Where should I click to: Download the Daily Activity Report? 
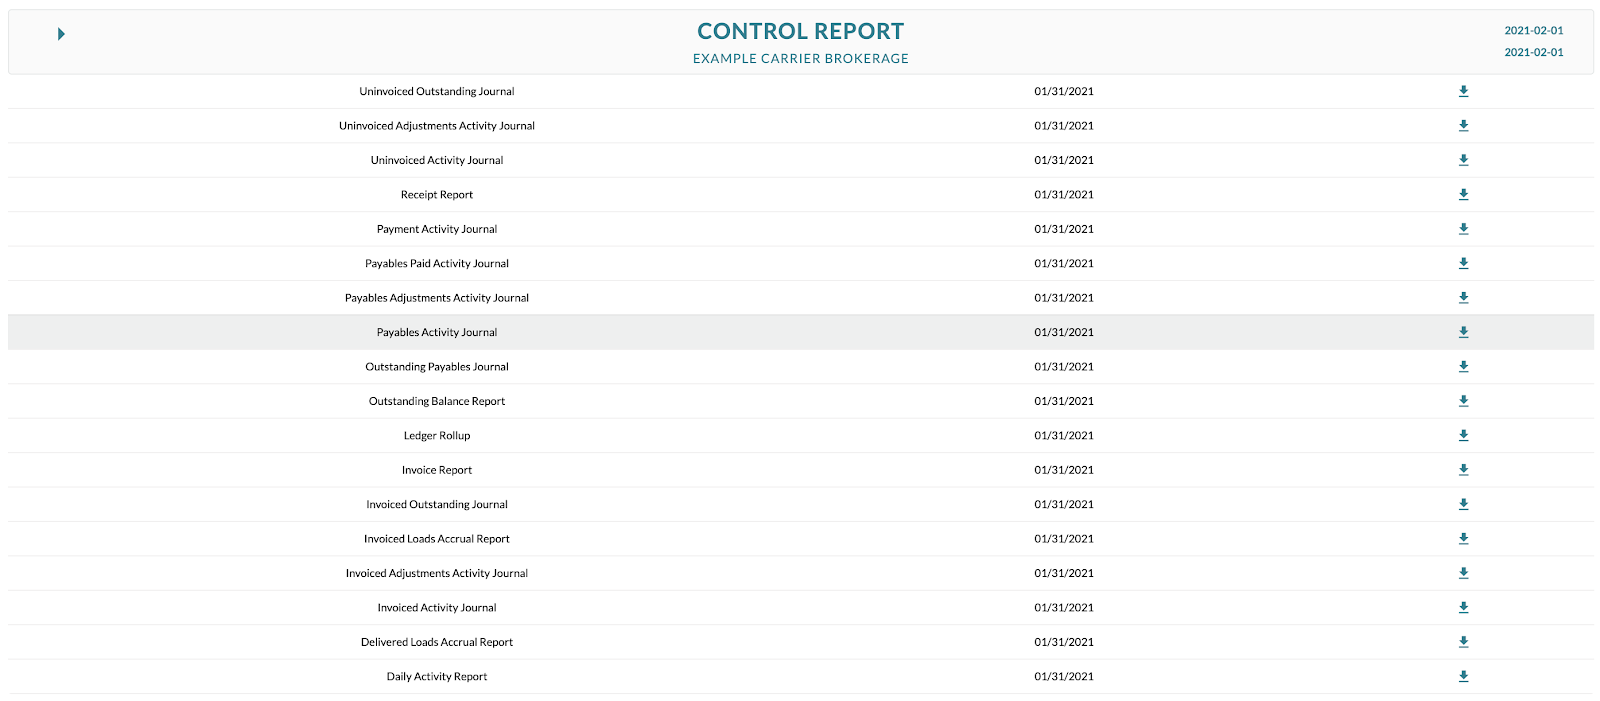point(1463,676)
